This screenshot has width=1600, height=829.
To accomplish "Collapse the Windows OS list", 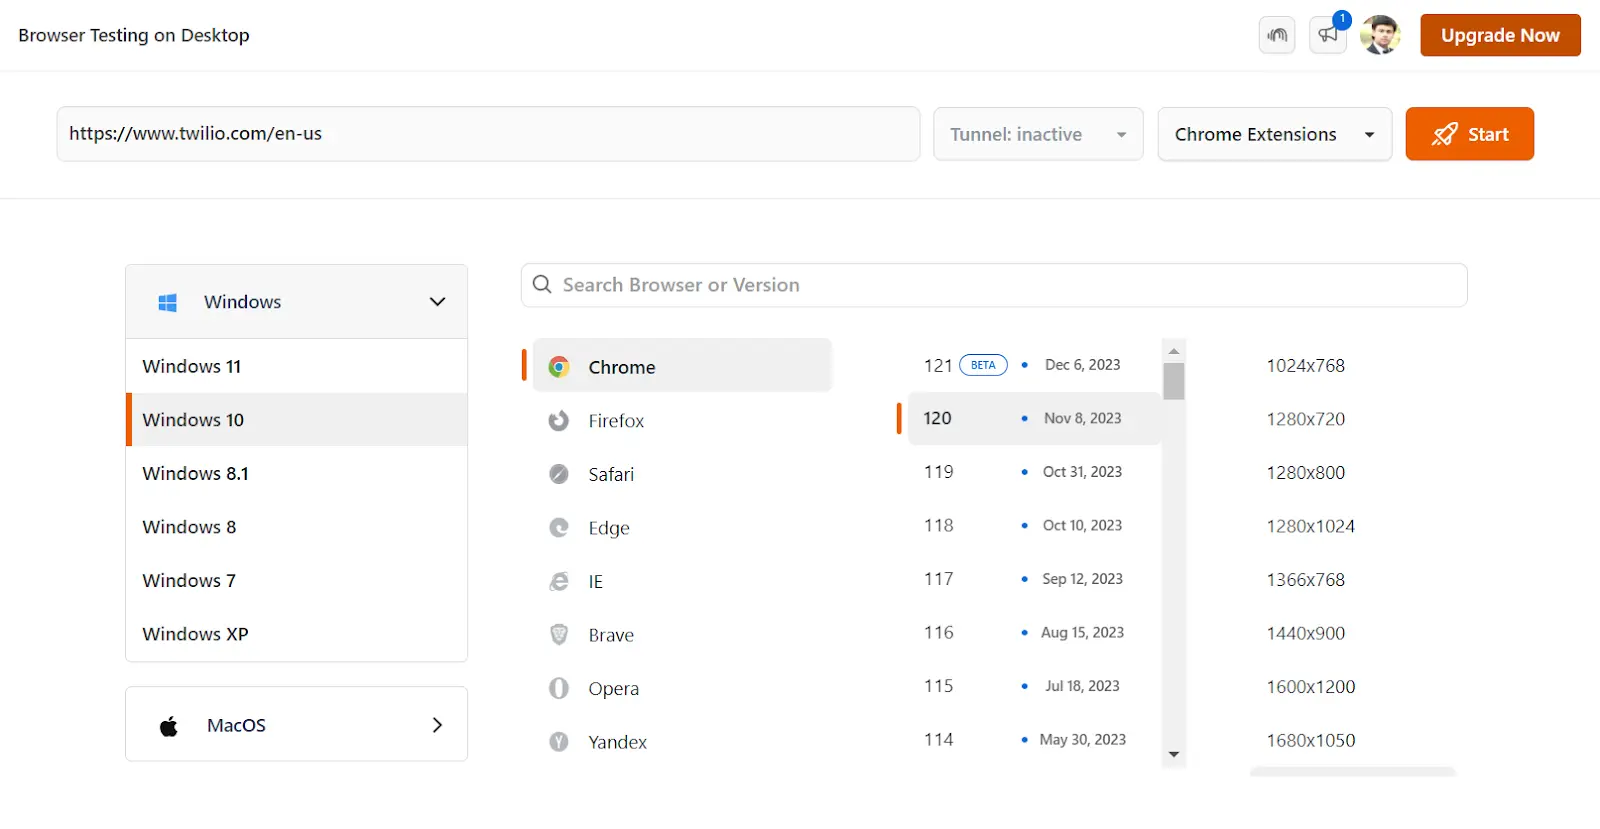I will click(x=437, y=302).
